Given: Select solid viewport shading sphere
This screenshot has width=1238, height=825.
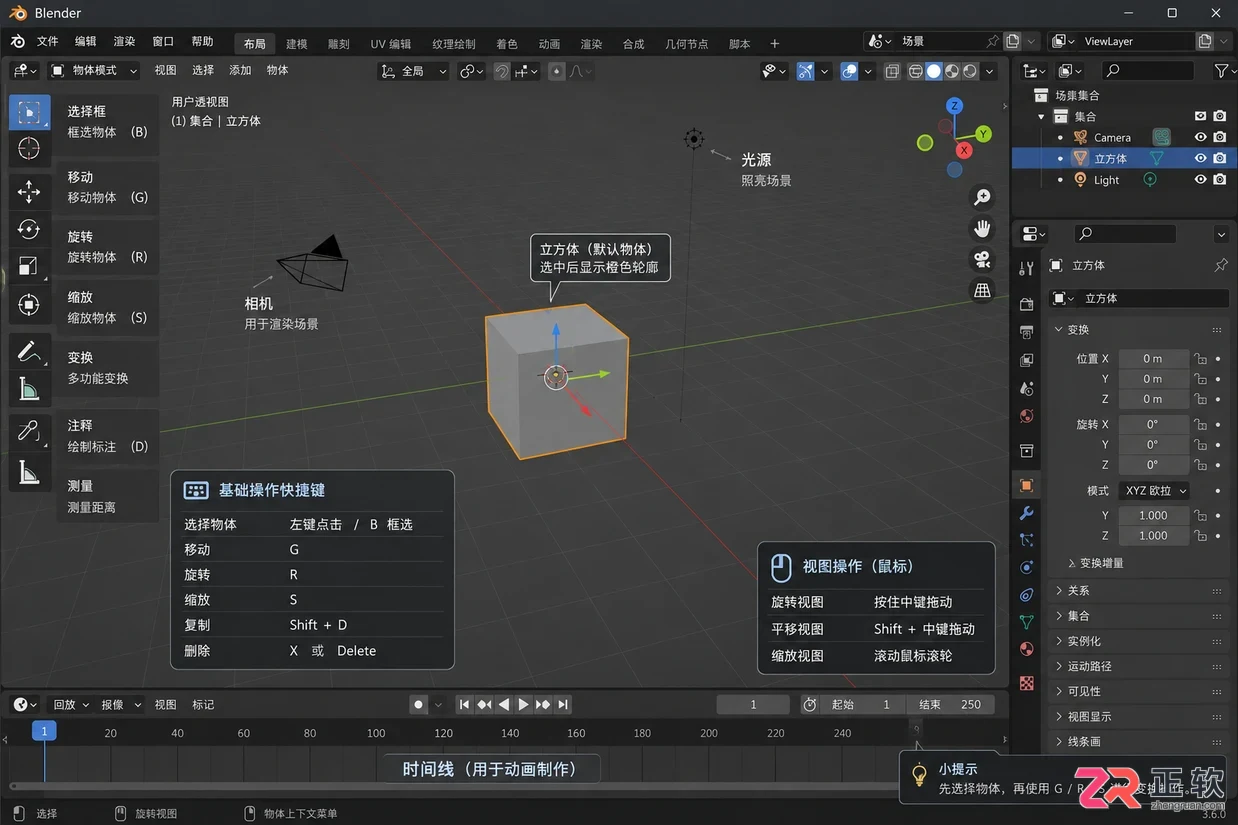Looking at the screenshot, I should (934, 71).
